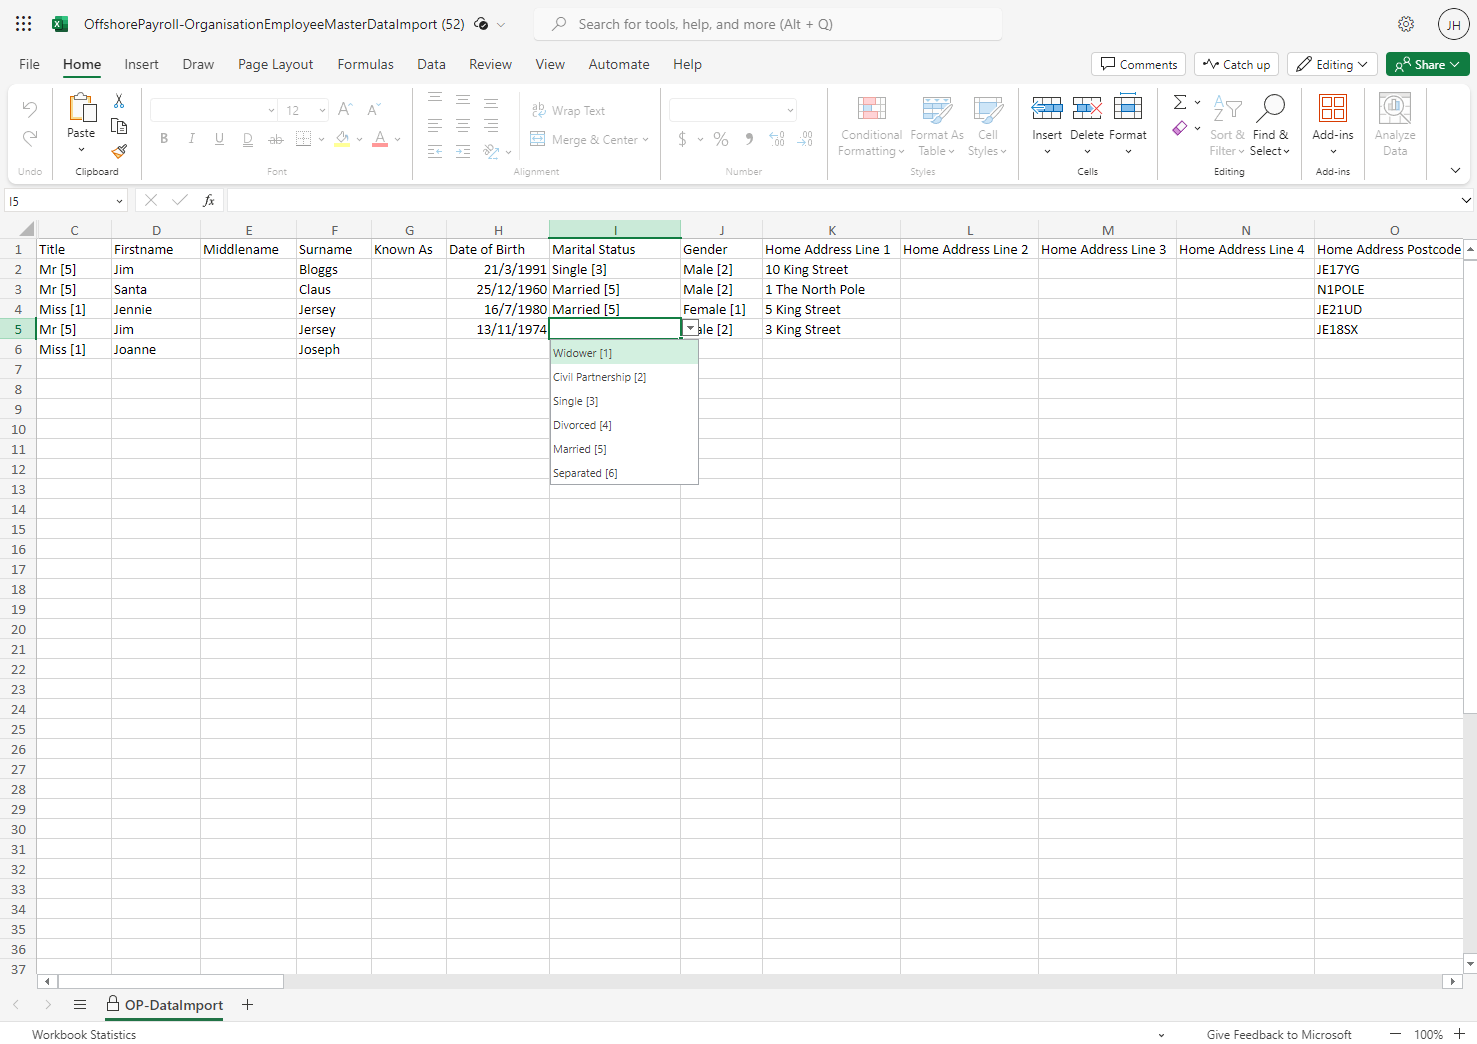Viewport: 1477px width, 1044px height.
Task: Expand the Editing mode dropdown
Action: (1362, 64)
